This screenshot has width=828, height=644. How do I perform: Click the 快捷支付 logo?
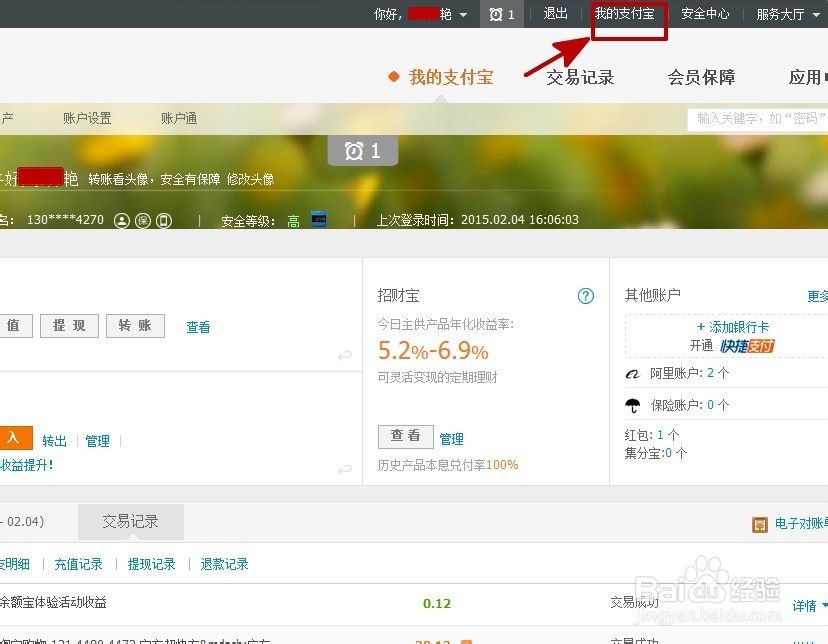coord(747,346)
